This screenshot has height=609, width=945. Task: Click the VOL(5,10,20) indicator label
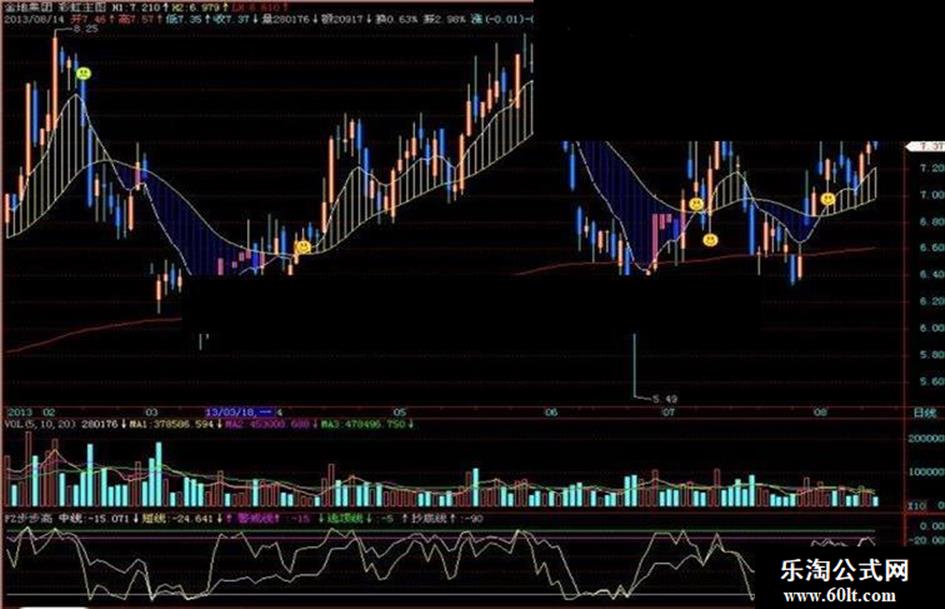(40, 424)
